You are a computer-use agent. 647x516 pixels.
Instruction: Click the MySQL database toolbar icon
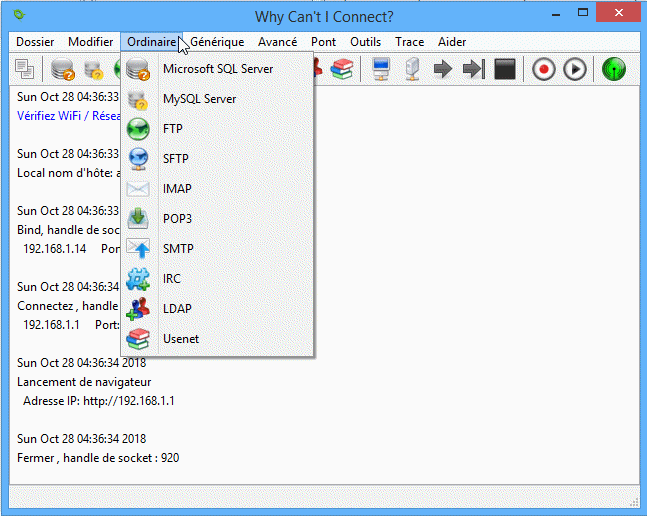(93, 69)
